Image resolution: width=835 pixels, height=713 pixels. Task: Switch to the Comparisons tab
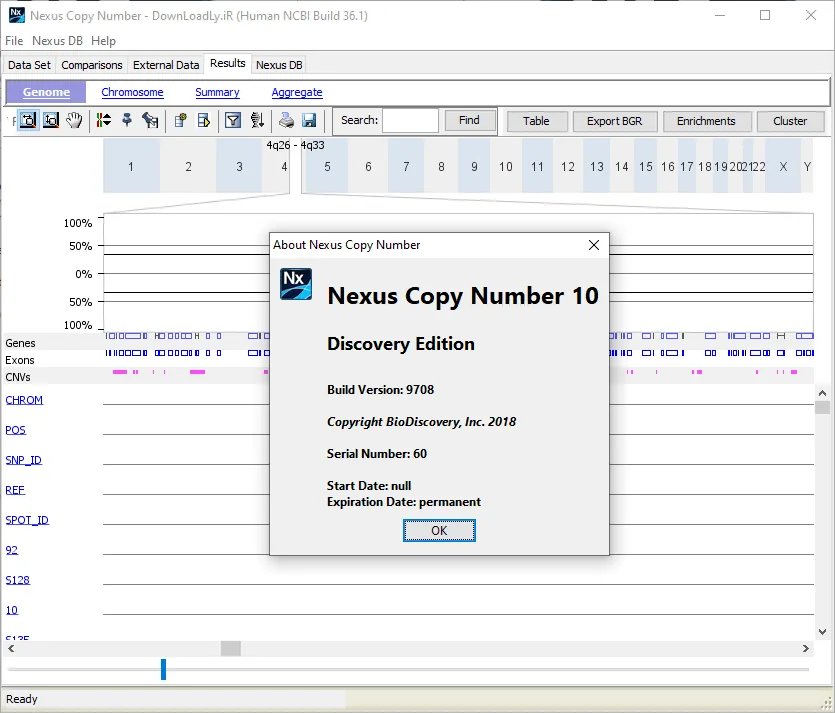pos(92,65)
